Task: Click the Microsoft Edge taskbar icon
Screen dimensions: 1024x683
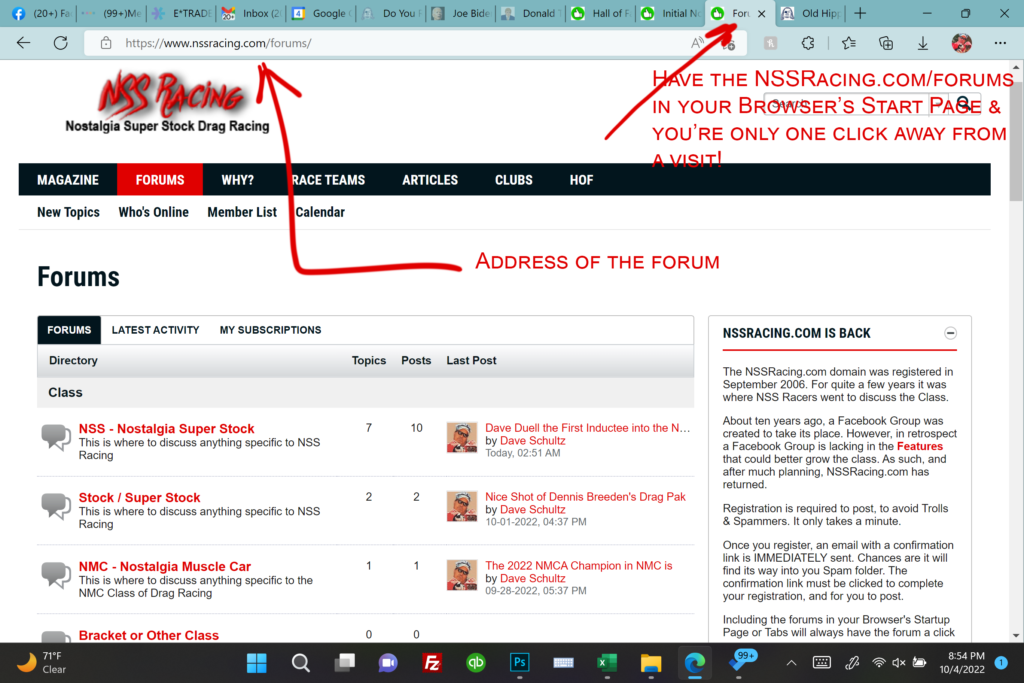Action: coord(694,663)
